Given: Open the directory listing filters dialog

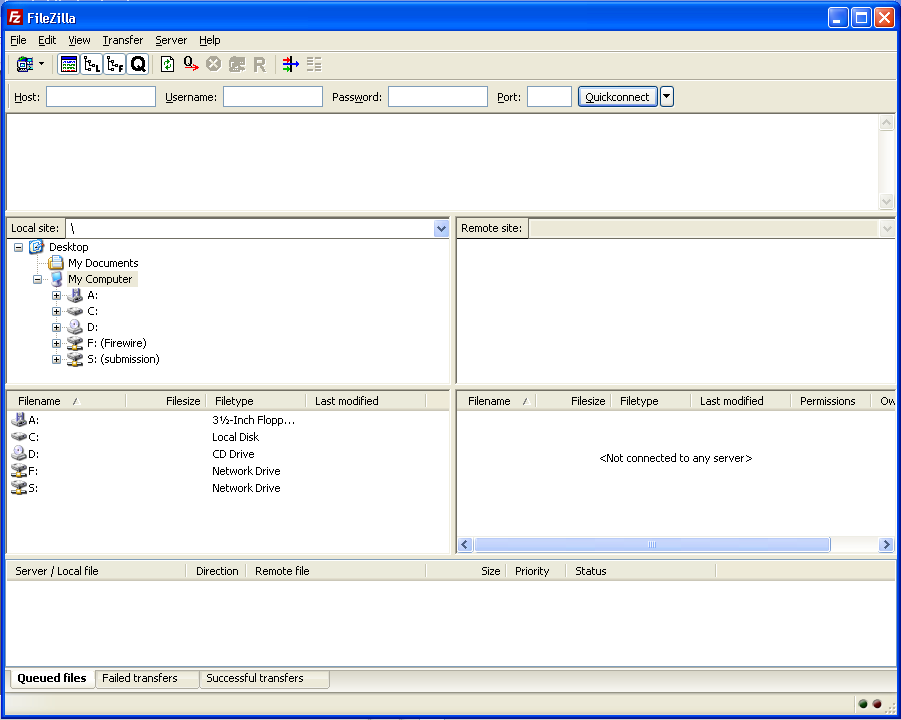Looking at the screenshot, I should tap(291, 64).
